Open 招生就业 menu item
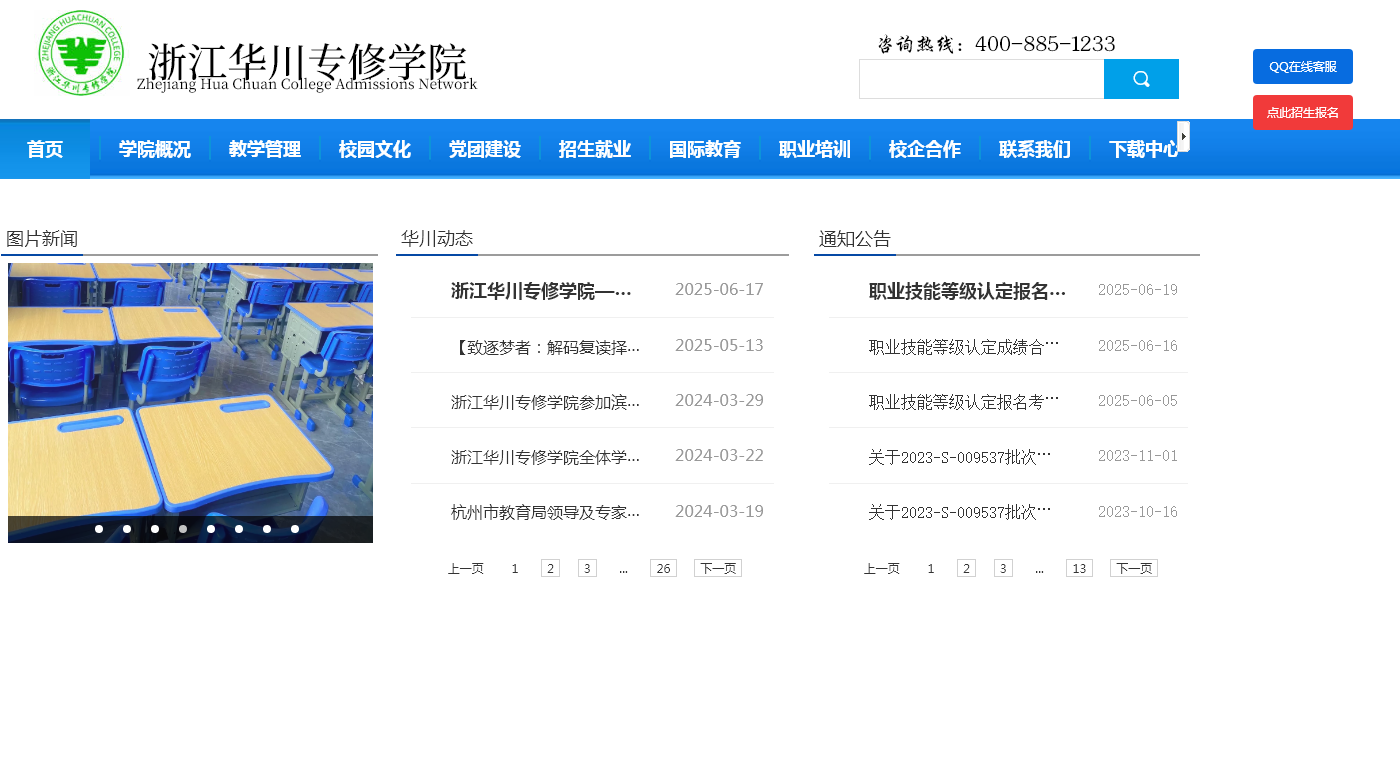The image size is (1400, 768). click(595, 149)
